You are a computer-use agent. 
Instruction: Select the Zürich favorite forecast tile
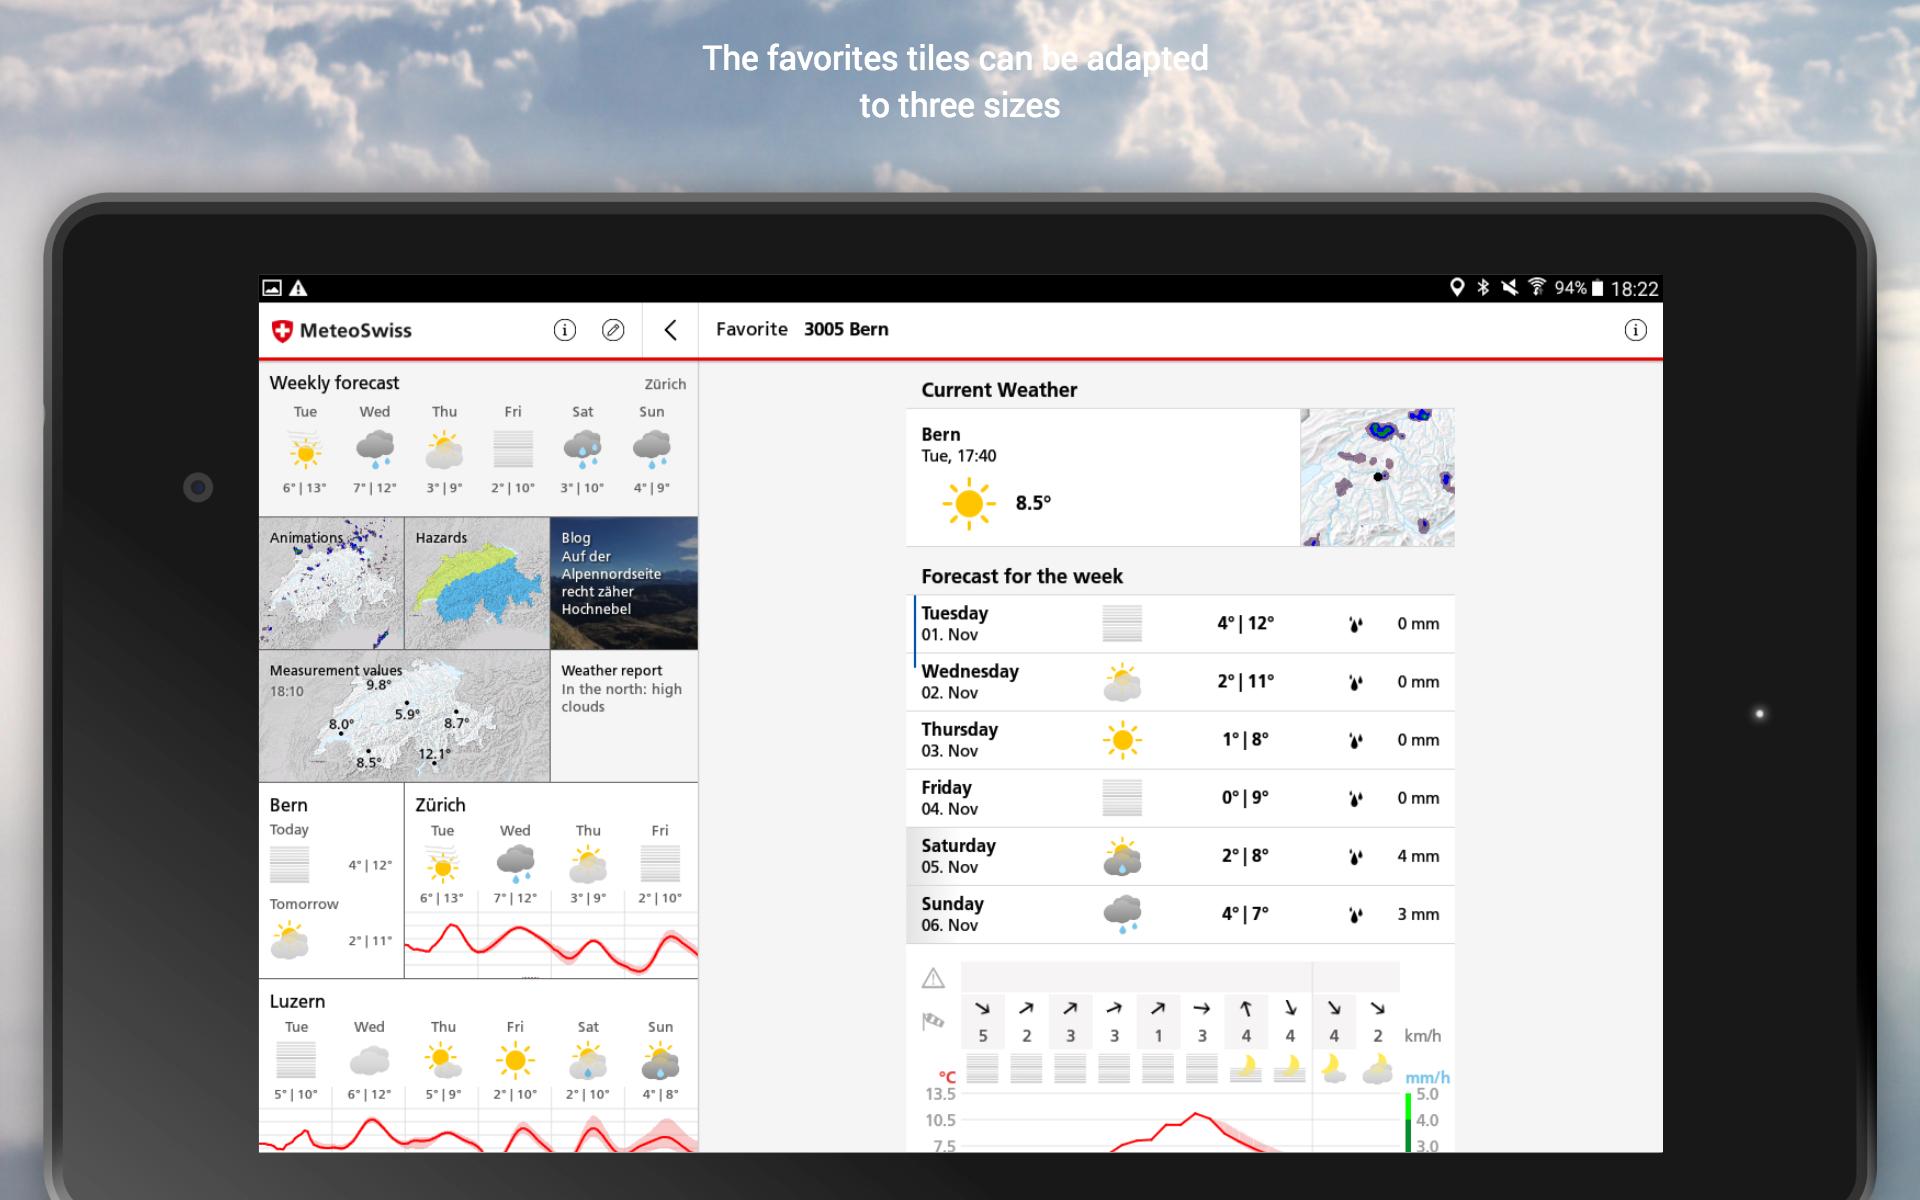tap(551, 881)
